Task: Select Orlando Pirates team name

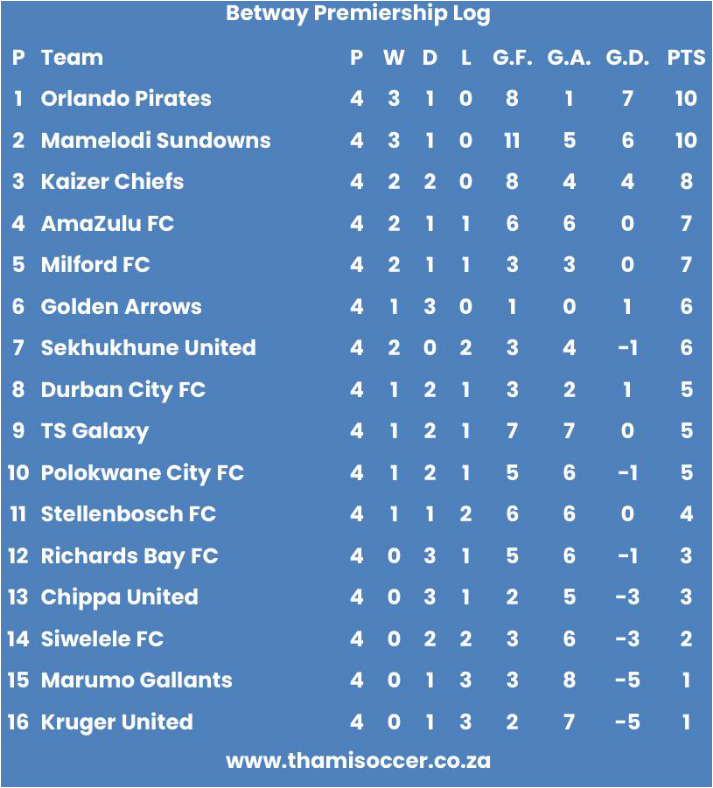Action: tap(126, 98)
